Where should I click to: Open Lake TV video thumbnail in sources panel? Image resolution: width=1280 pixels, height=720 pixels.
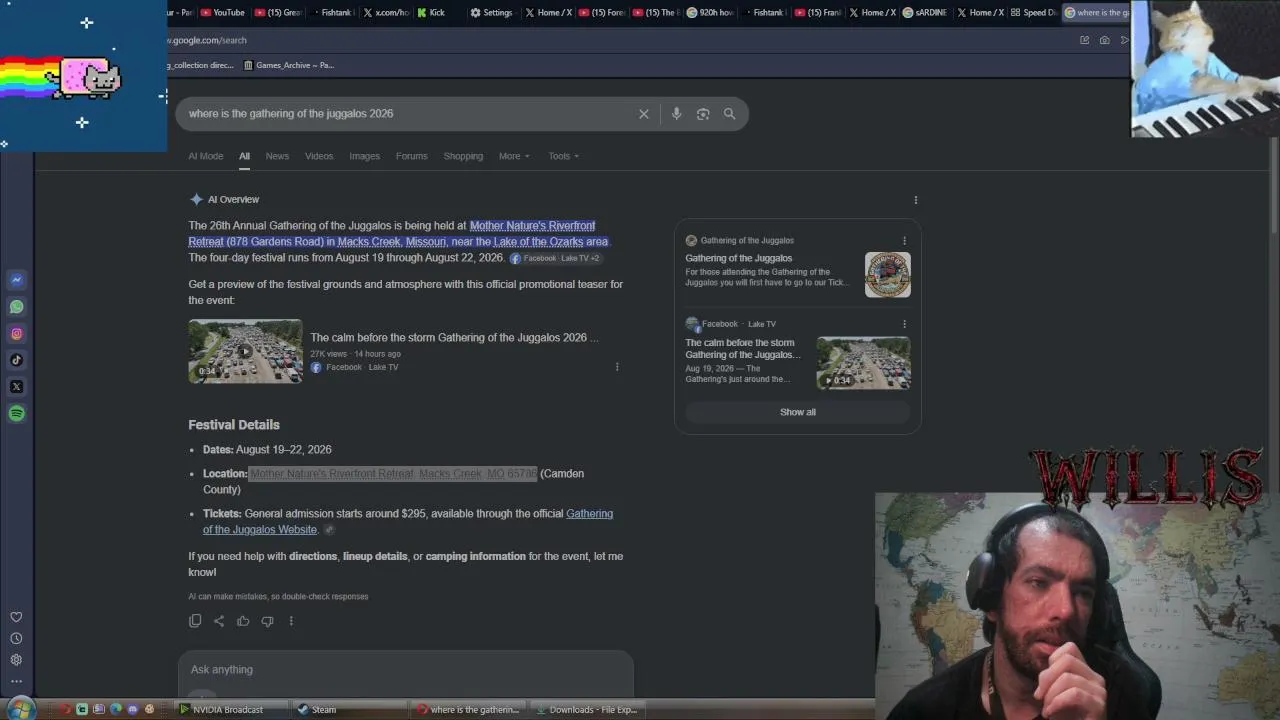pyautogui.click(x=864, y=362)
